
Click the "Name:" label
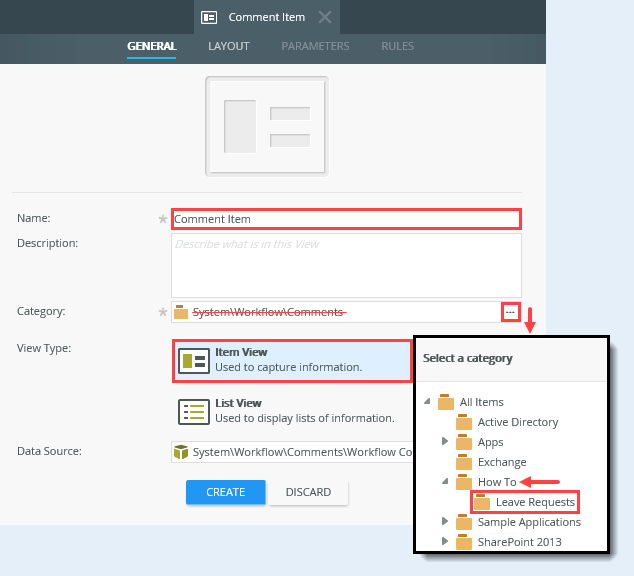(x=34, y=218)
